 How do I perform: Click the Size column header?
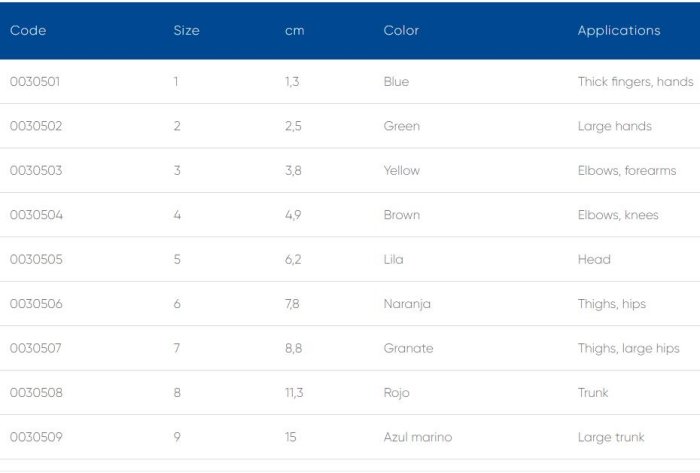tap(186, 31)
